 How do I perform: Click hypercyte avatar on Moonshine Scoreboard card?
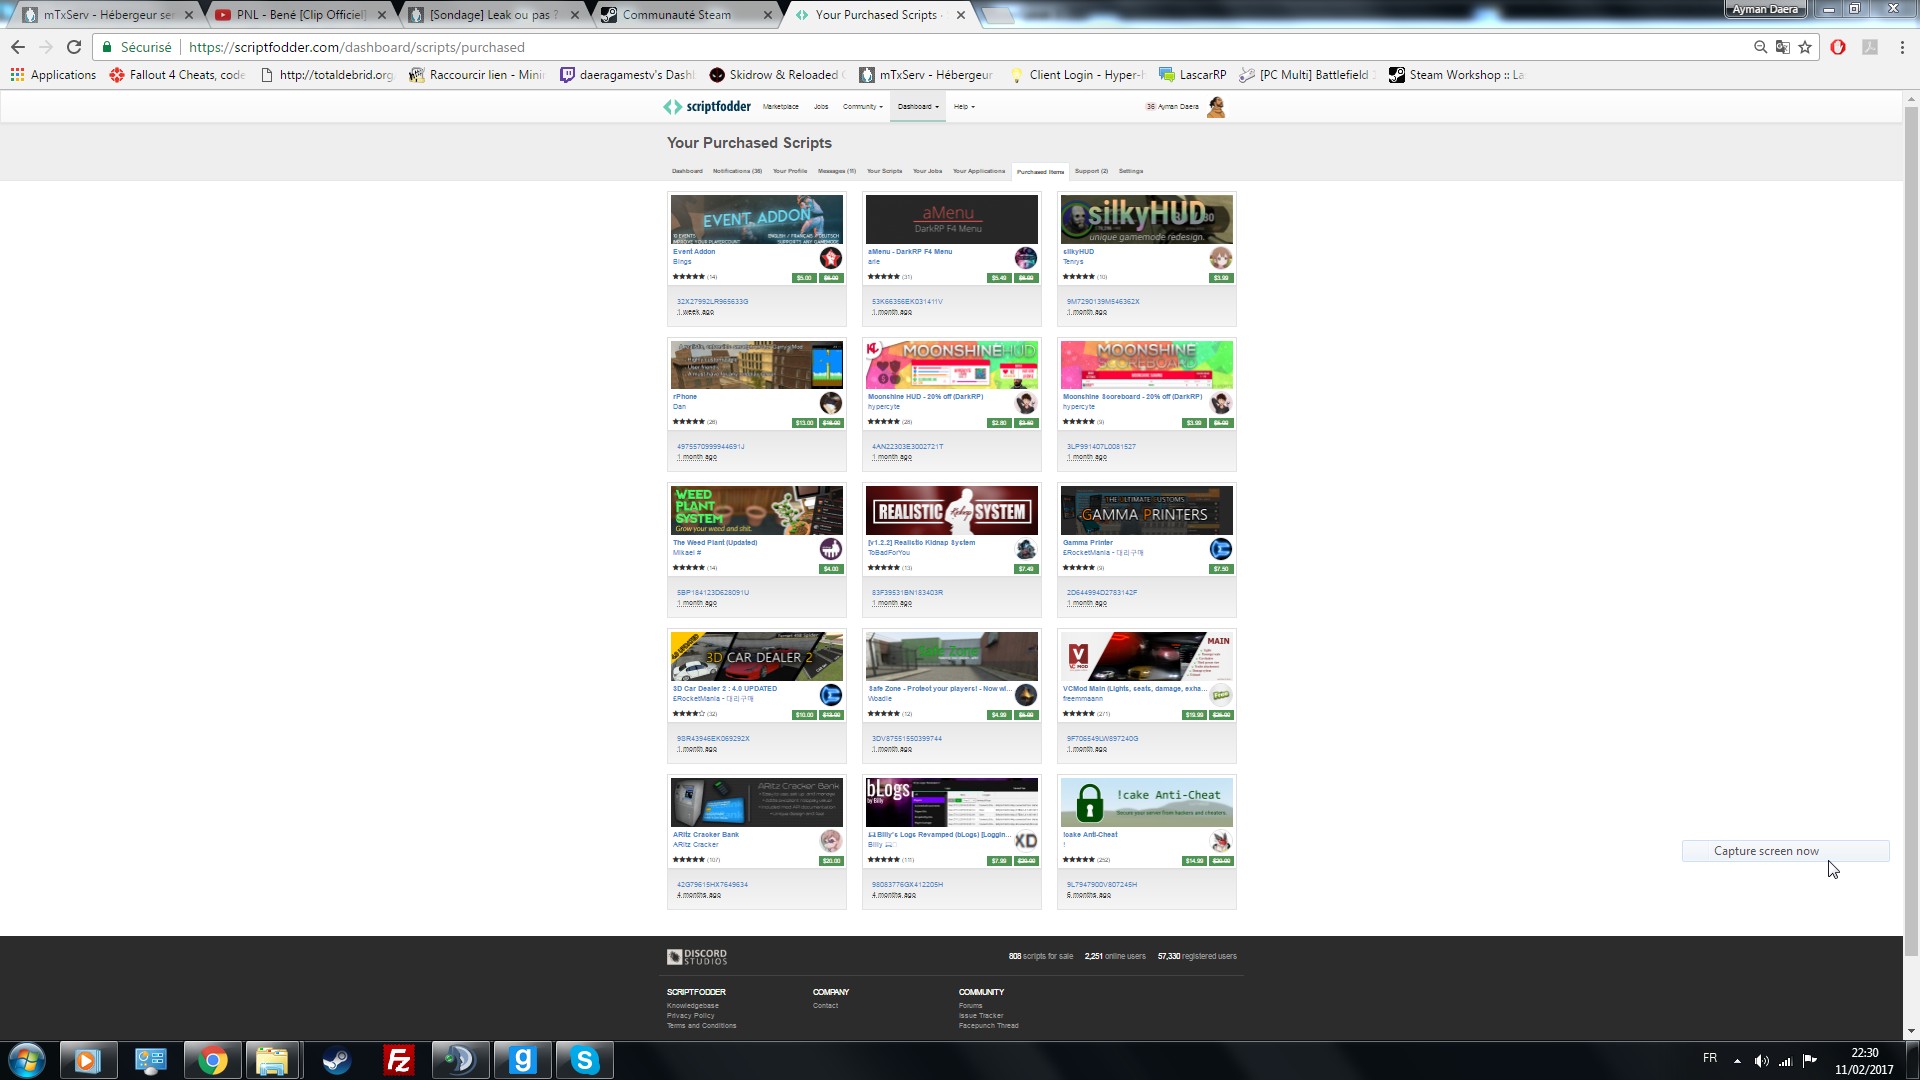(1220, 403)
